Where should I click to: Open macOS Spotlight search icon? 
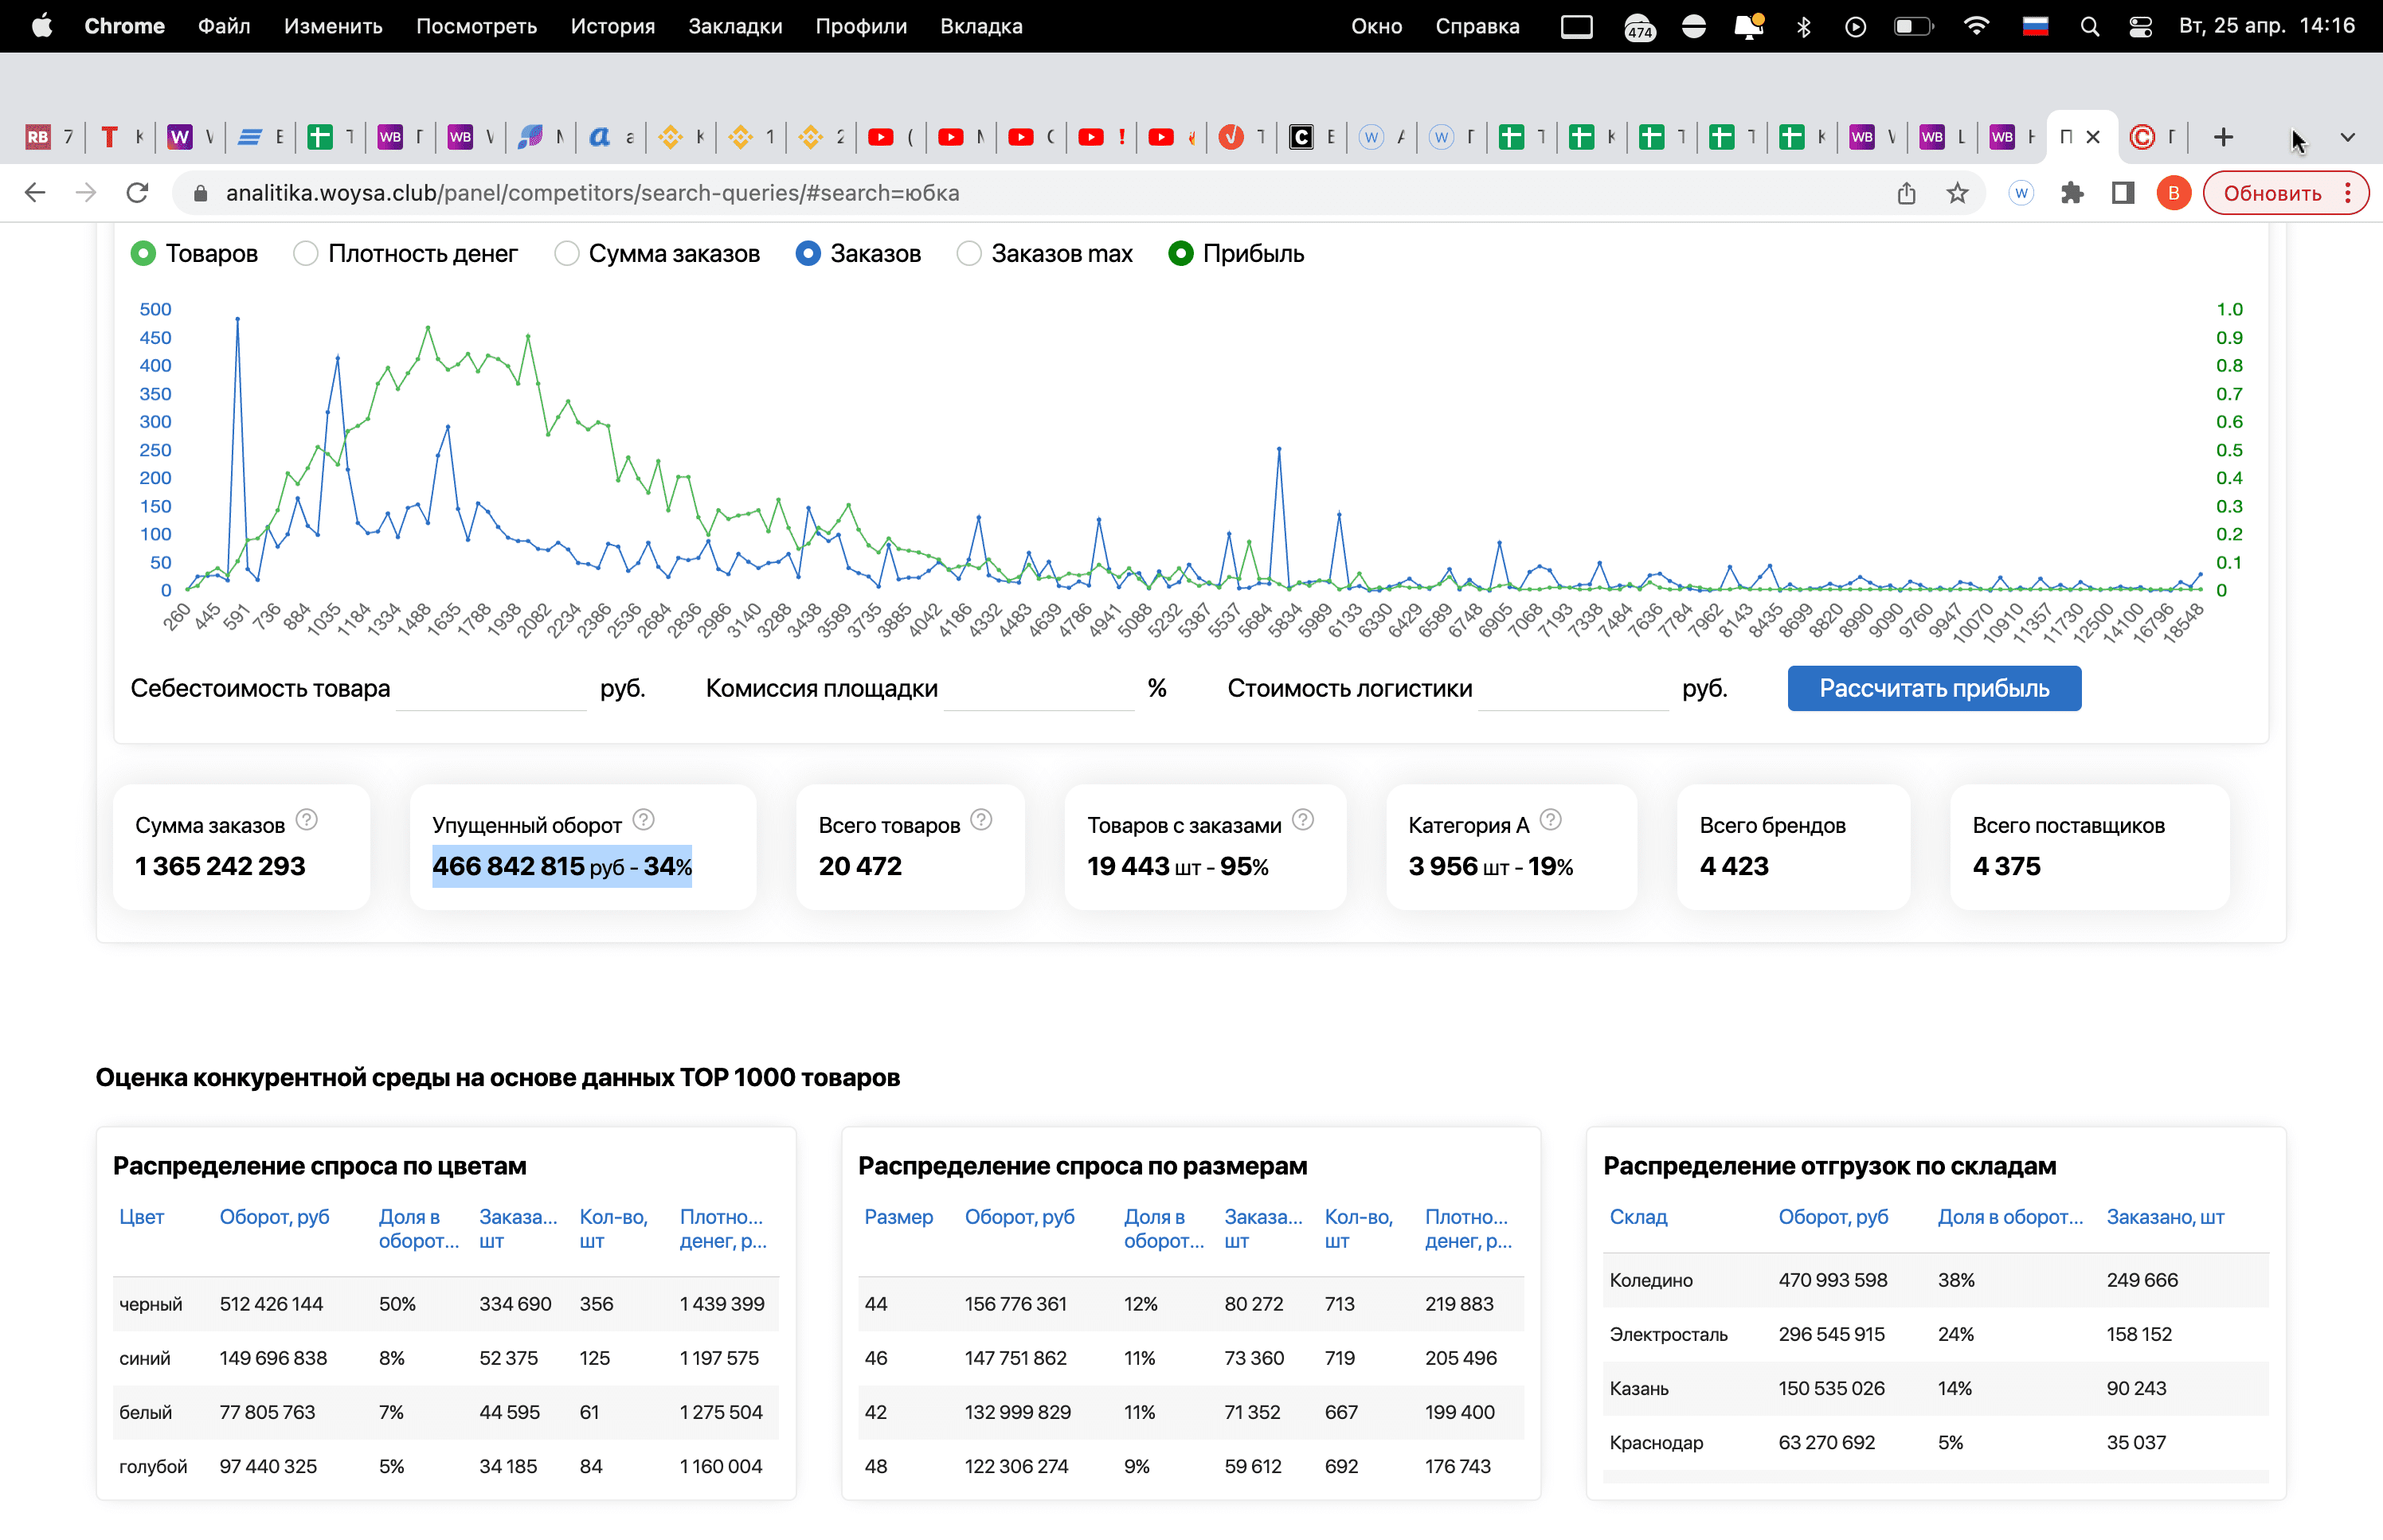(x=2089, y=27)
